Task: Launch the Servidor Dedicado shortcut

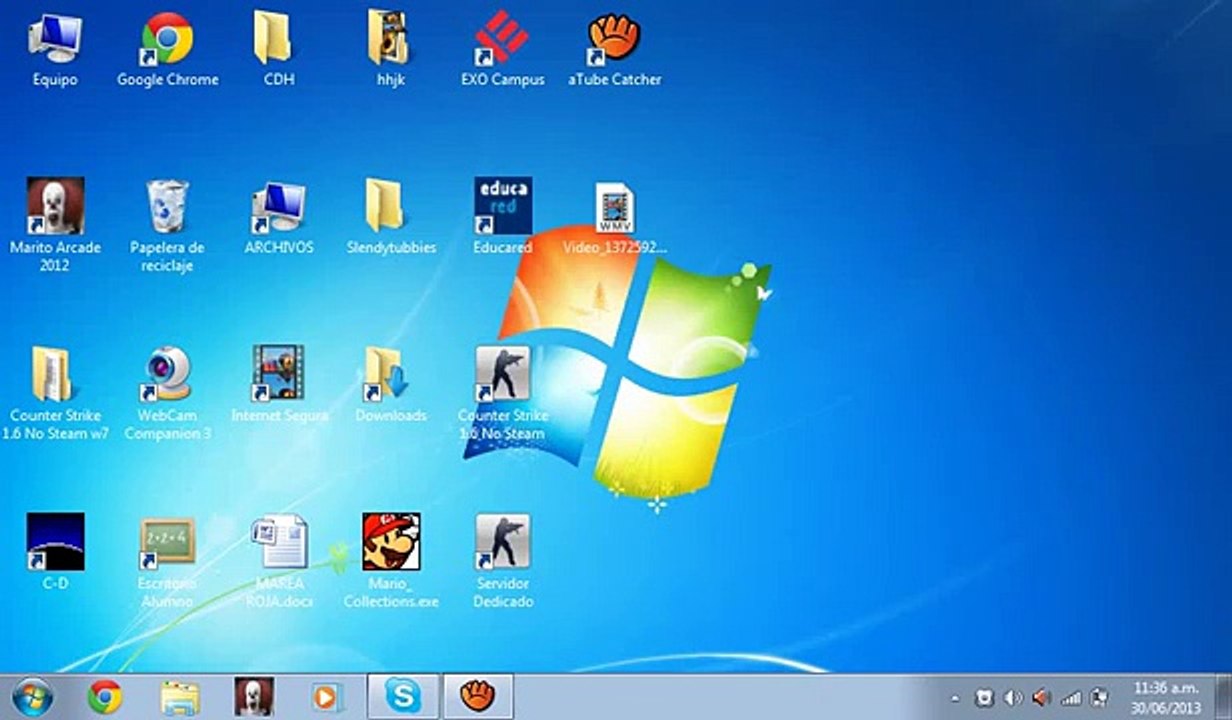Action: click(503, 562)
